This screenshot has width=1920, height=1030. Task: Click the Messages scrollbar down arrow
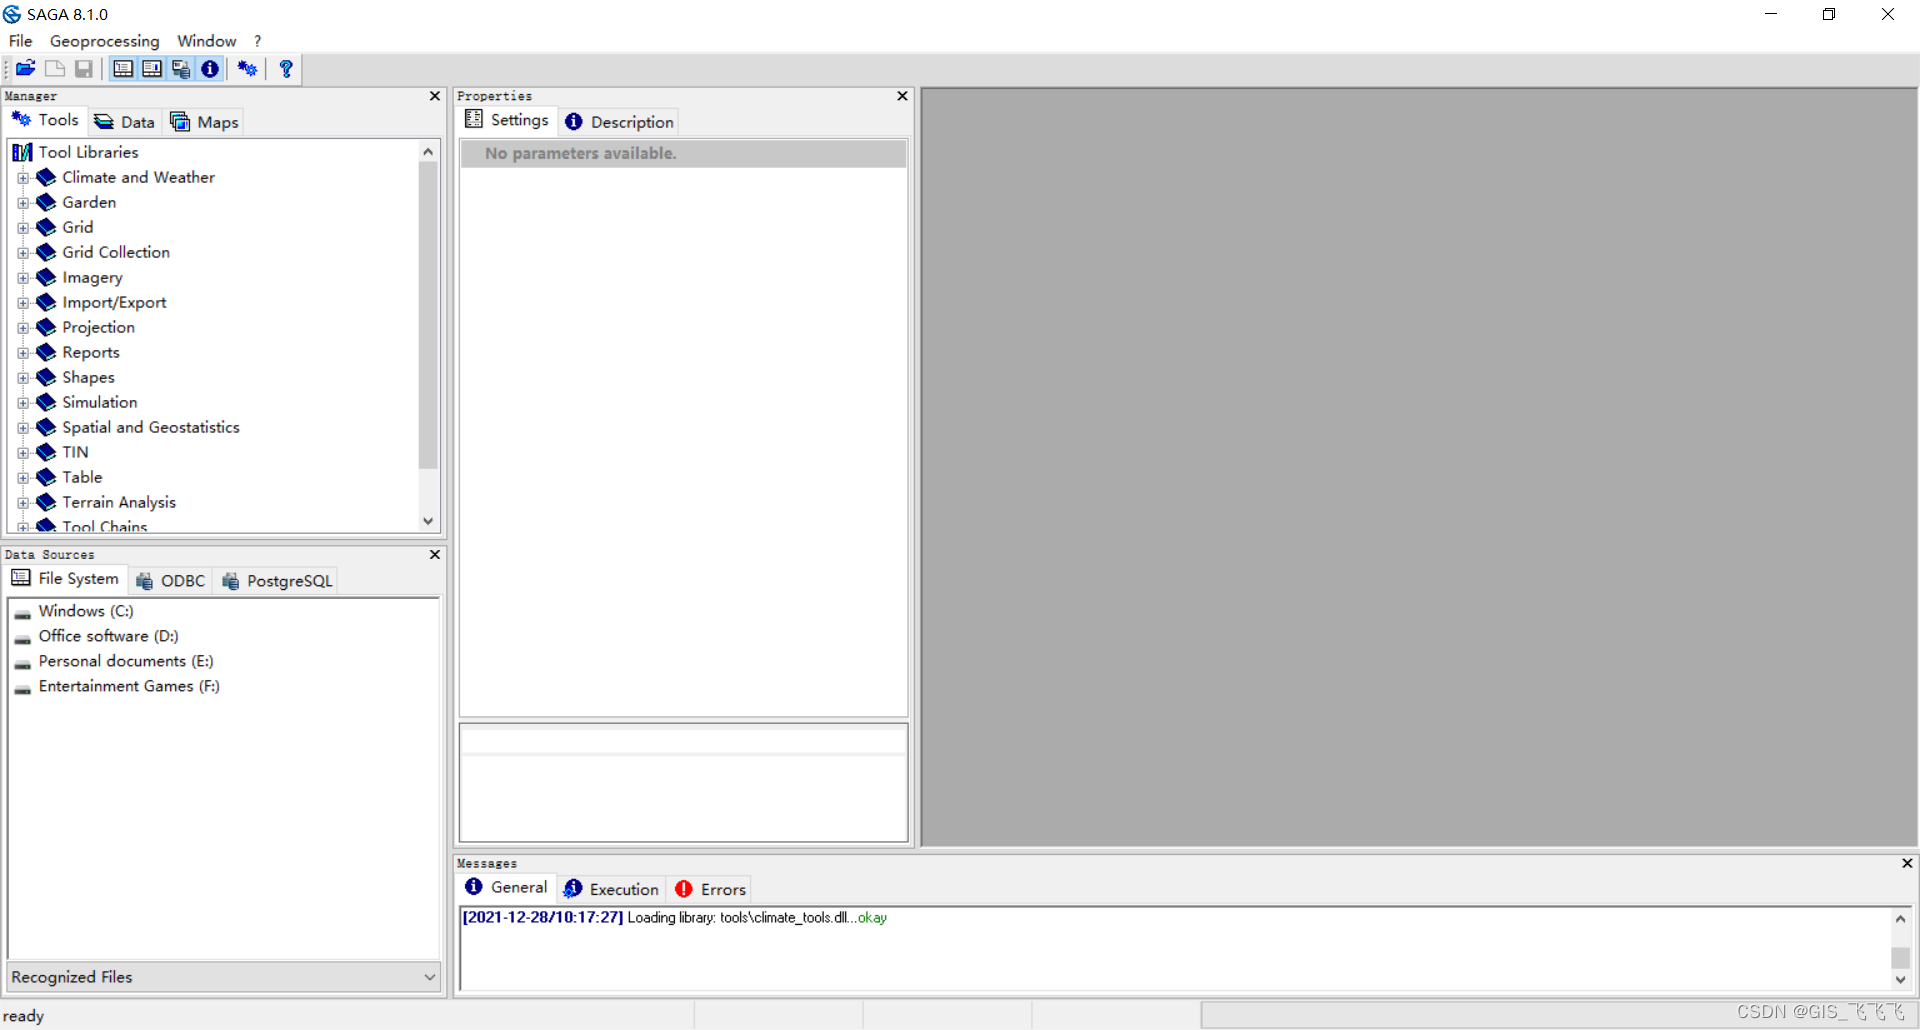1901,980
